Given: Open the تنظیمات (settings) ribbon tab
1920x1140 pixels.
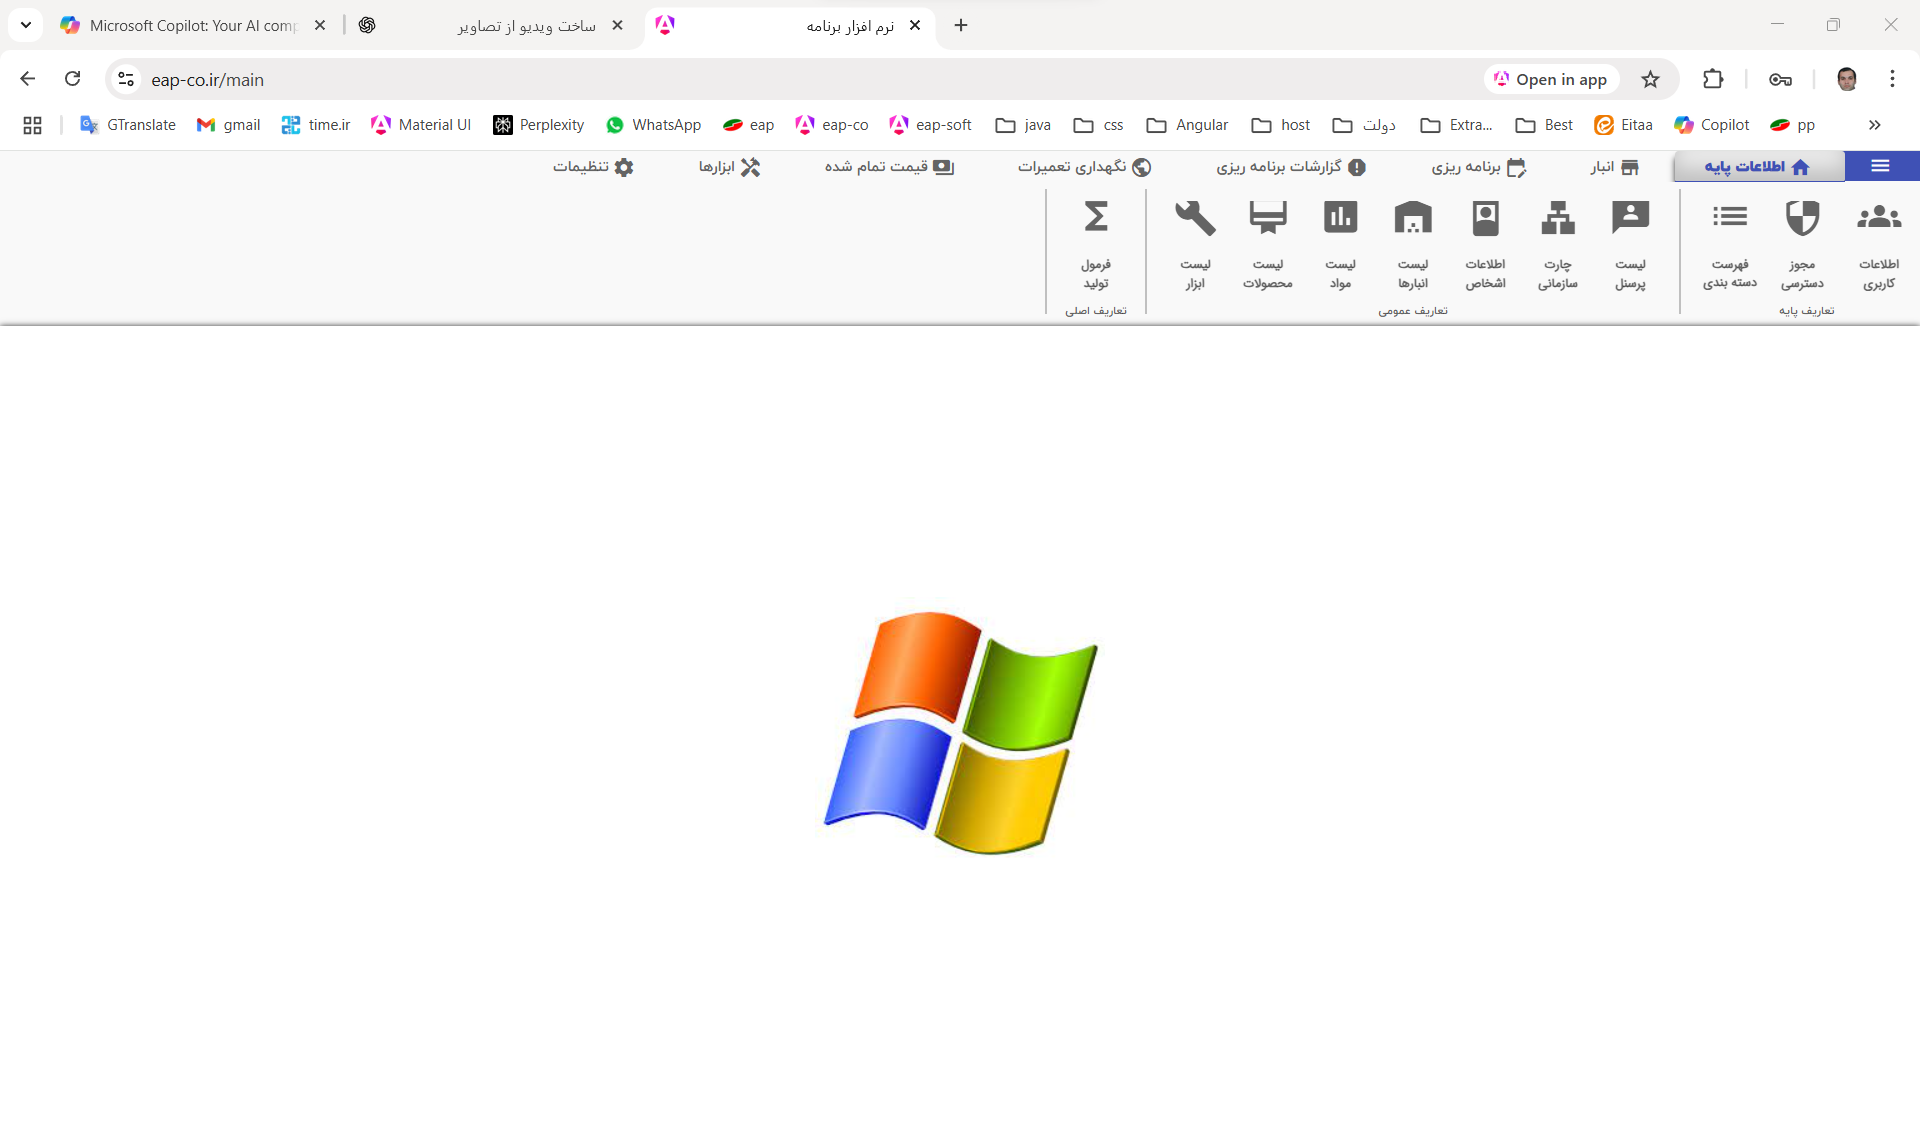Looking at the screenshot, I should [x=593, y=167].
